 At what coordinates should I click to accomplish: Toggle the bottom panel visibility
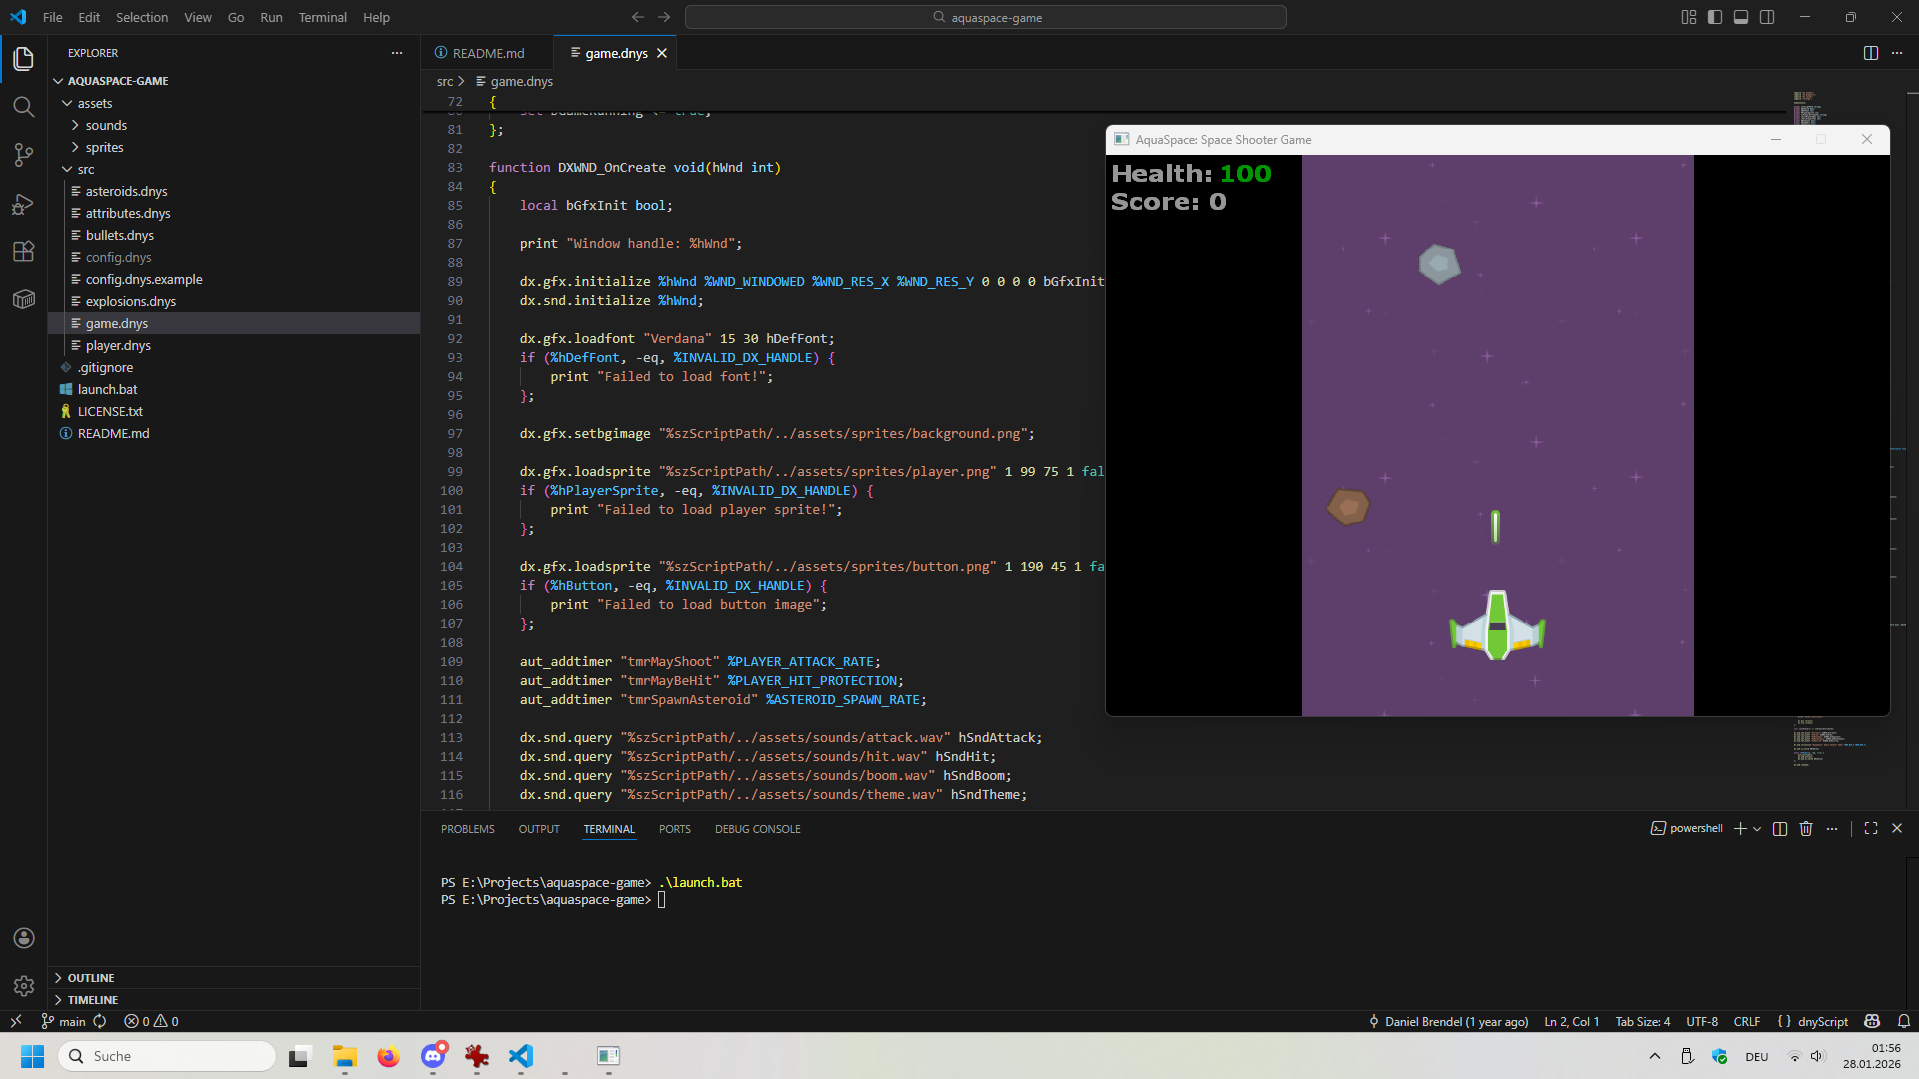point(1740,17)
